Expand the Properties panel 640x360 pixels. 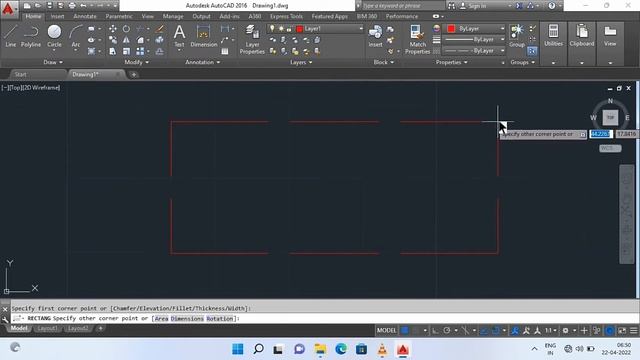(451, 62)
